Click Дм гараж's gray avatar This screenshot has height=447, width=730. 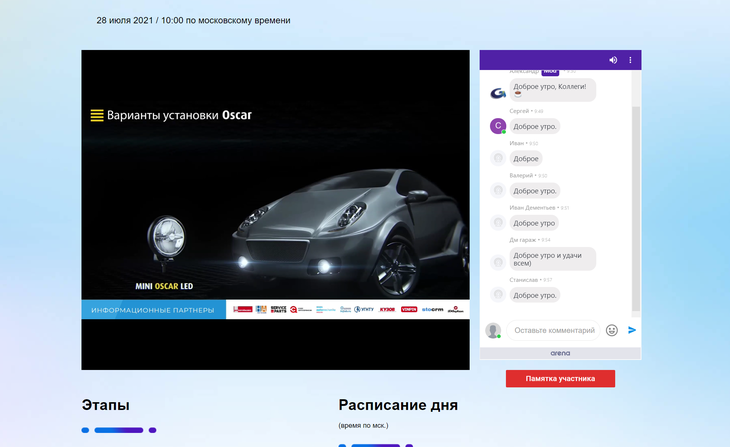(498, 262)
